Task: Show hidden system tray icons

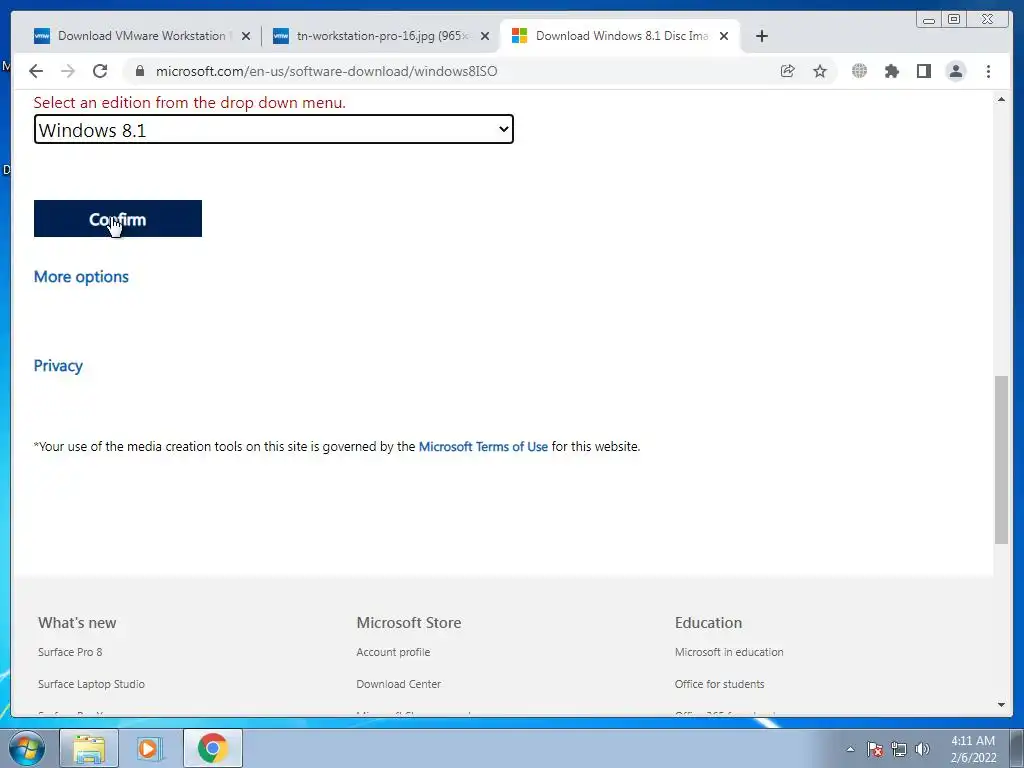Action: tap(850, 749)
